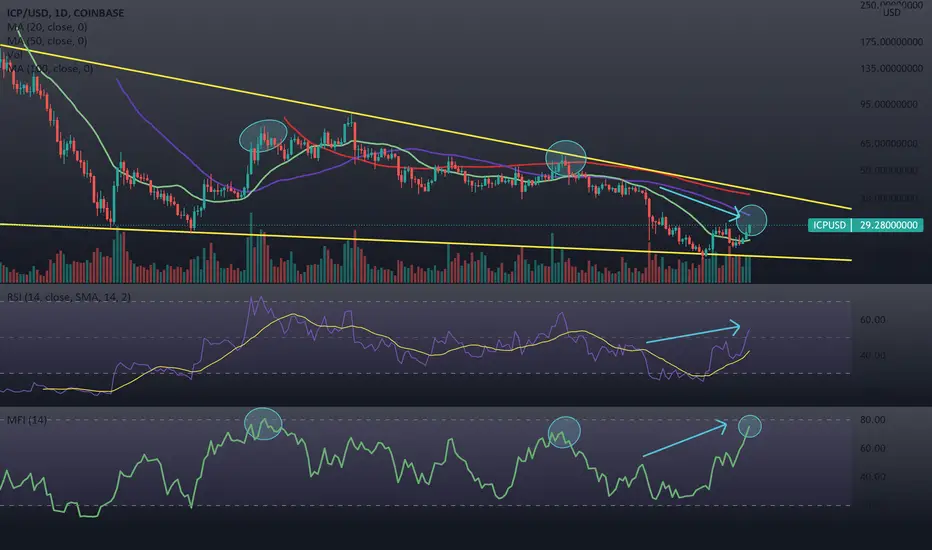This screenshot has width=932, height=550.
Task: Select the MA (50, close, 0) indicator legend
Action: [x=47, y=40]
